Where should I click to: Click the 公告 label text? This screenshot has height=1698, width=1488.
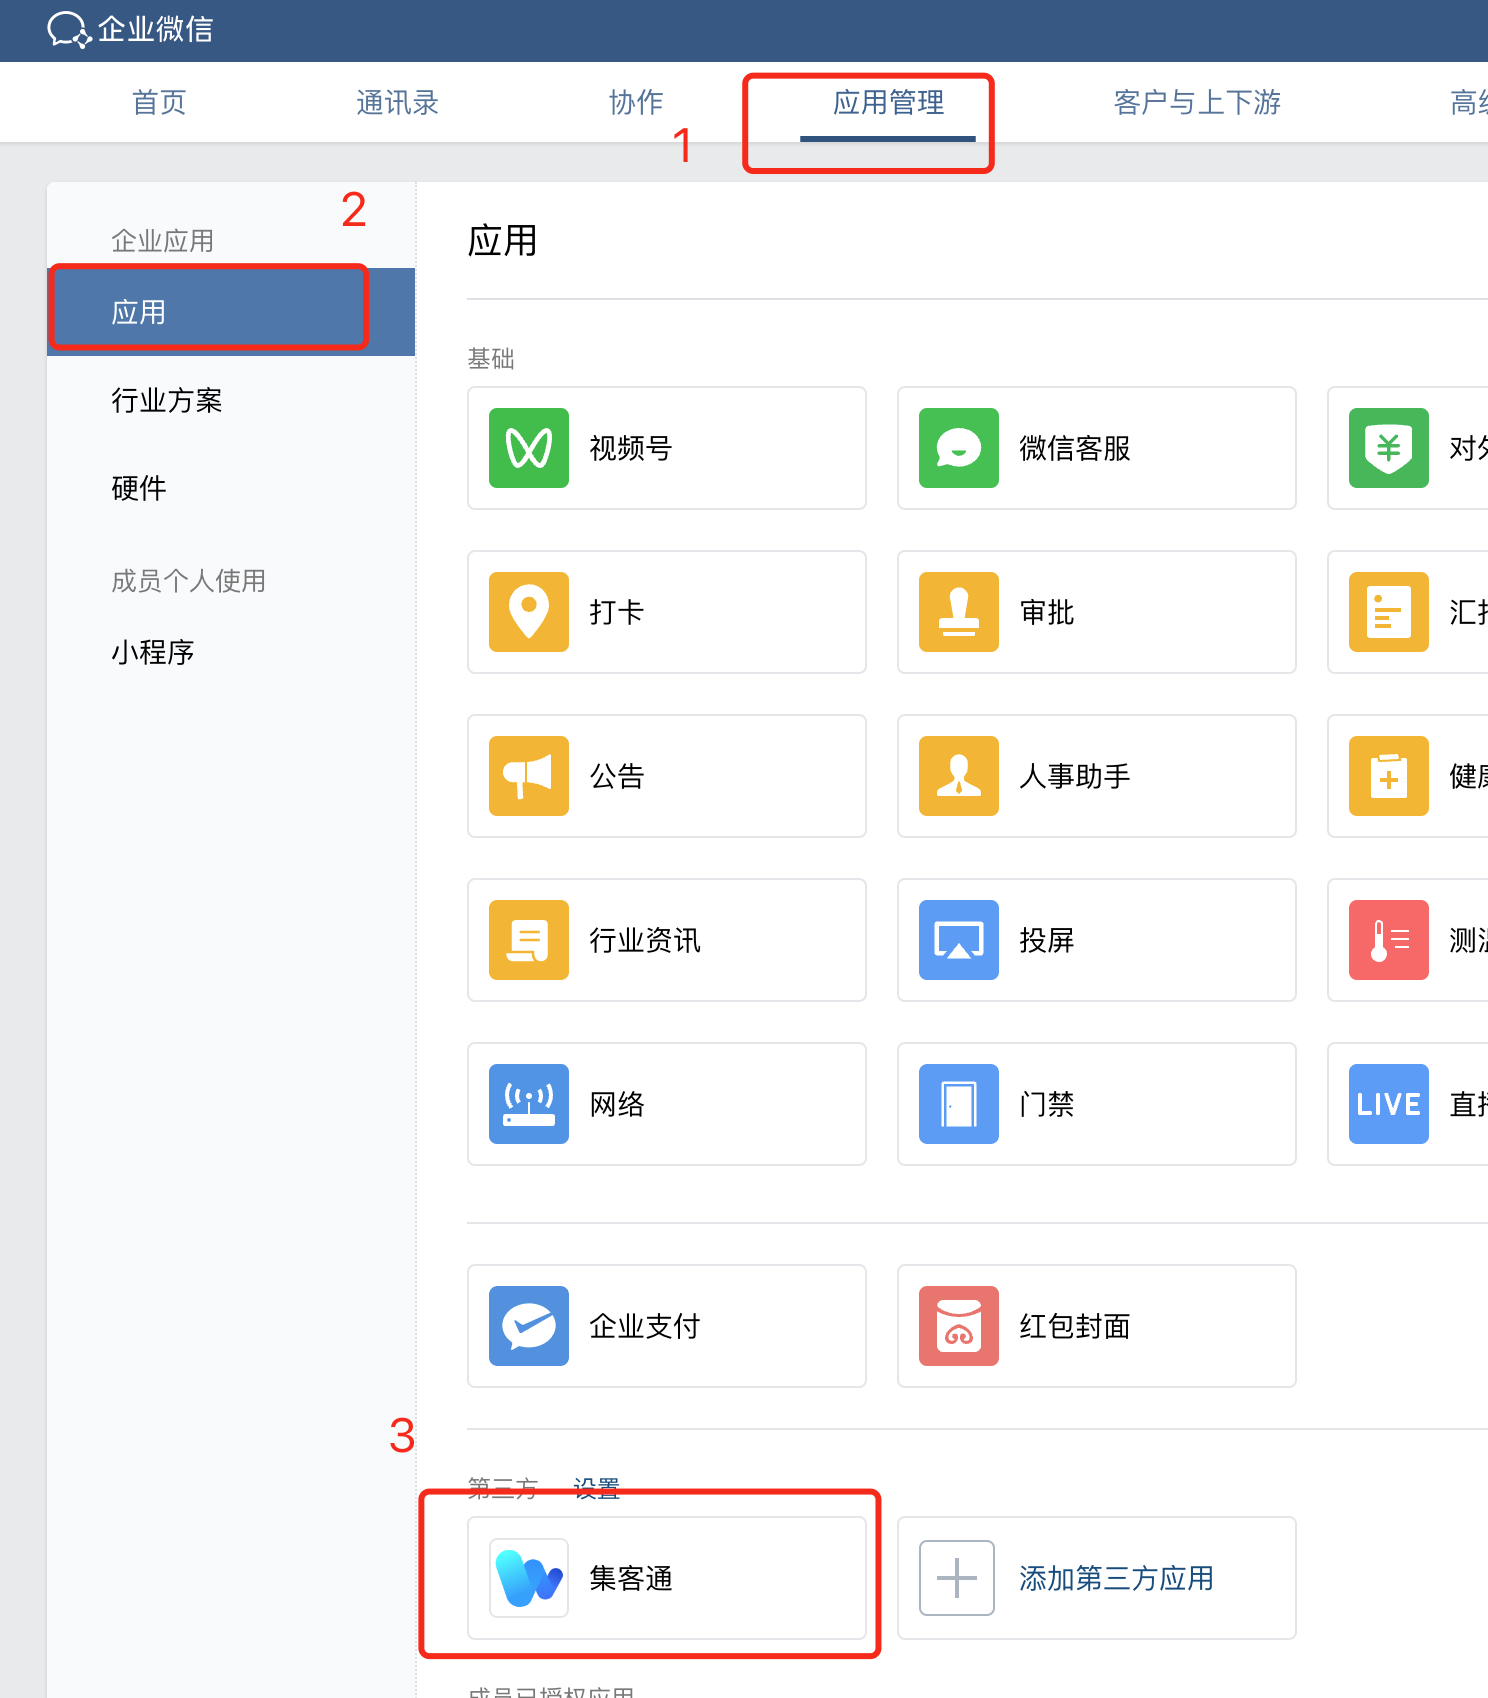pos(616,776)
